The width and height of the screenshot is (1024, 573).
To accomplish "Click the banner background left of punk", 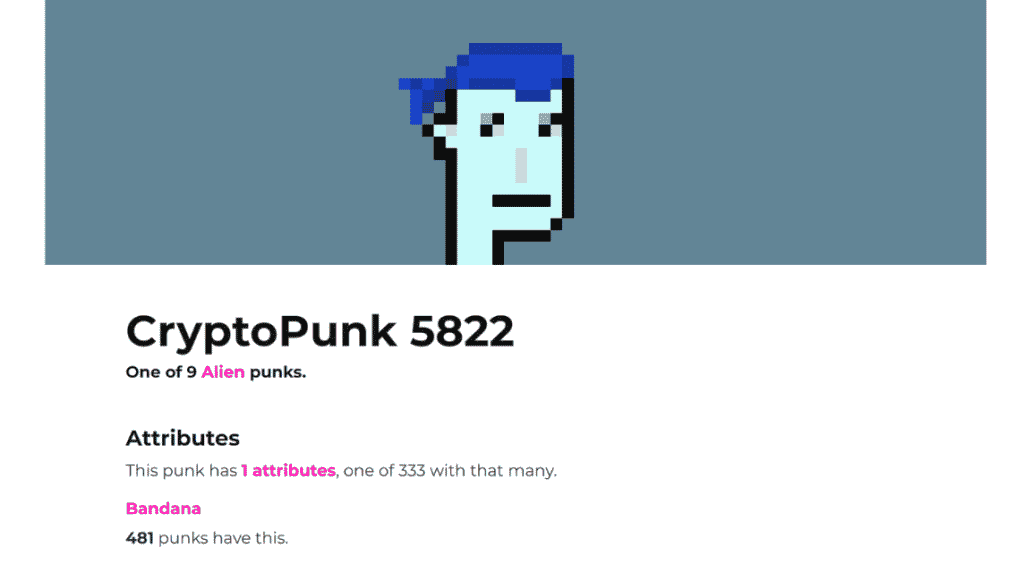I will tap(222, 132).
